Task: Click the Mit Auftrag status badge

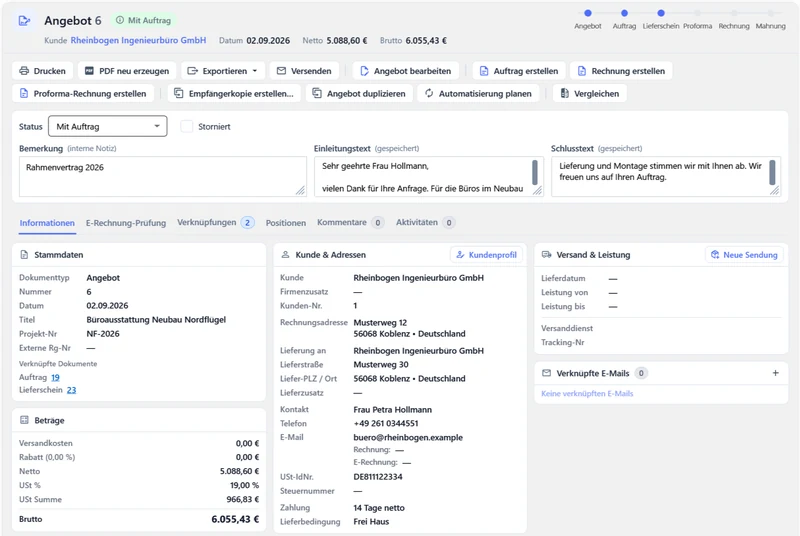Action: click(x=143, y=20)
